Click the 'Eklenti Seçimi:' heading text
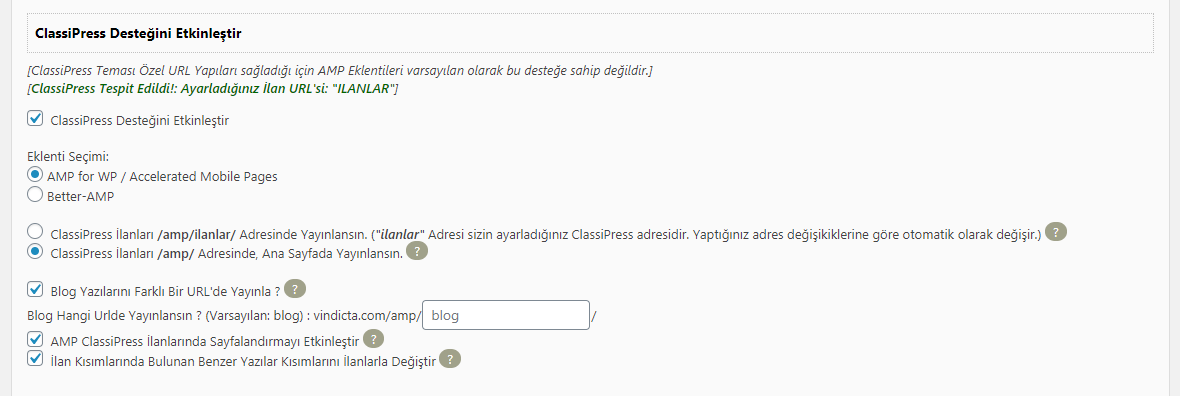The image size is (1180, 396). (68, 158)
